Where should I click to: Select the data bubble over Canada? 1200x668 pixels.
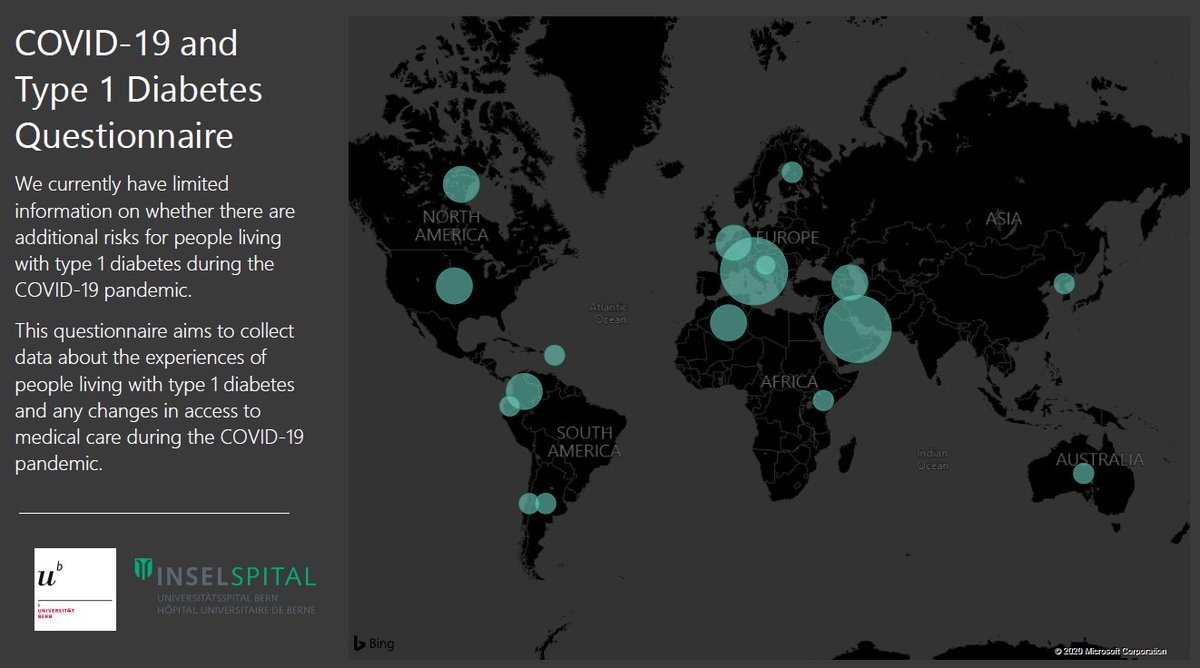click(x=461, y=184)
